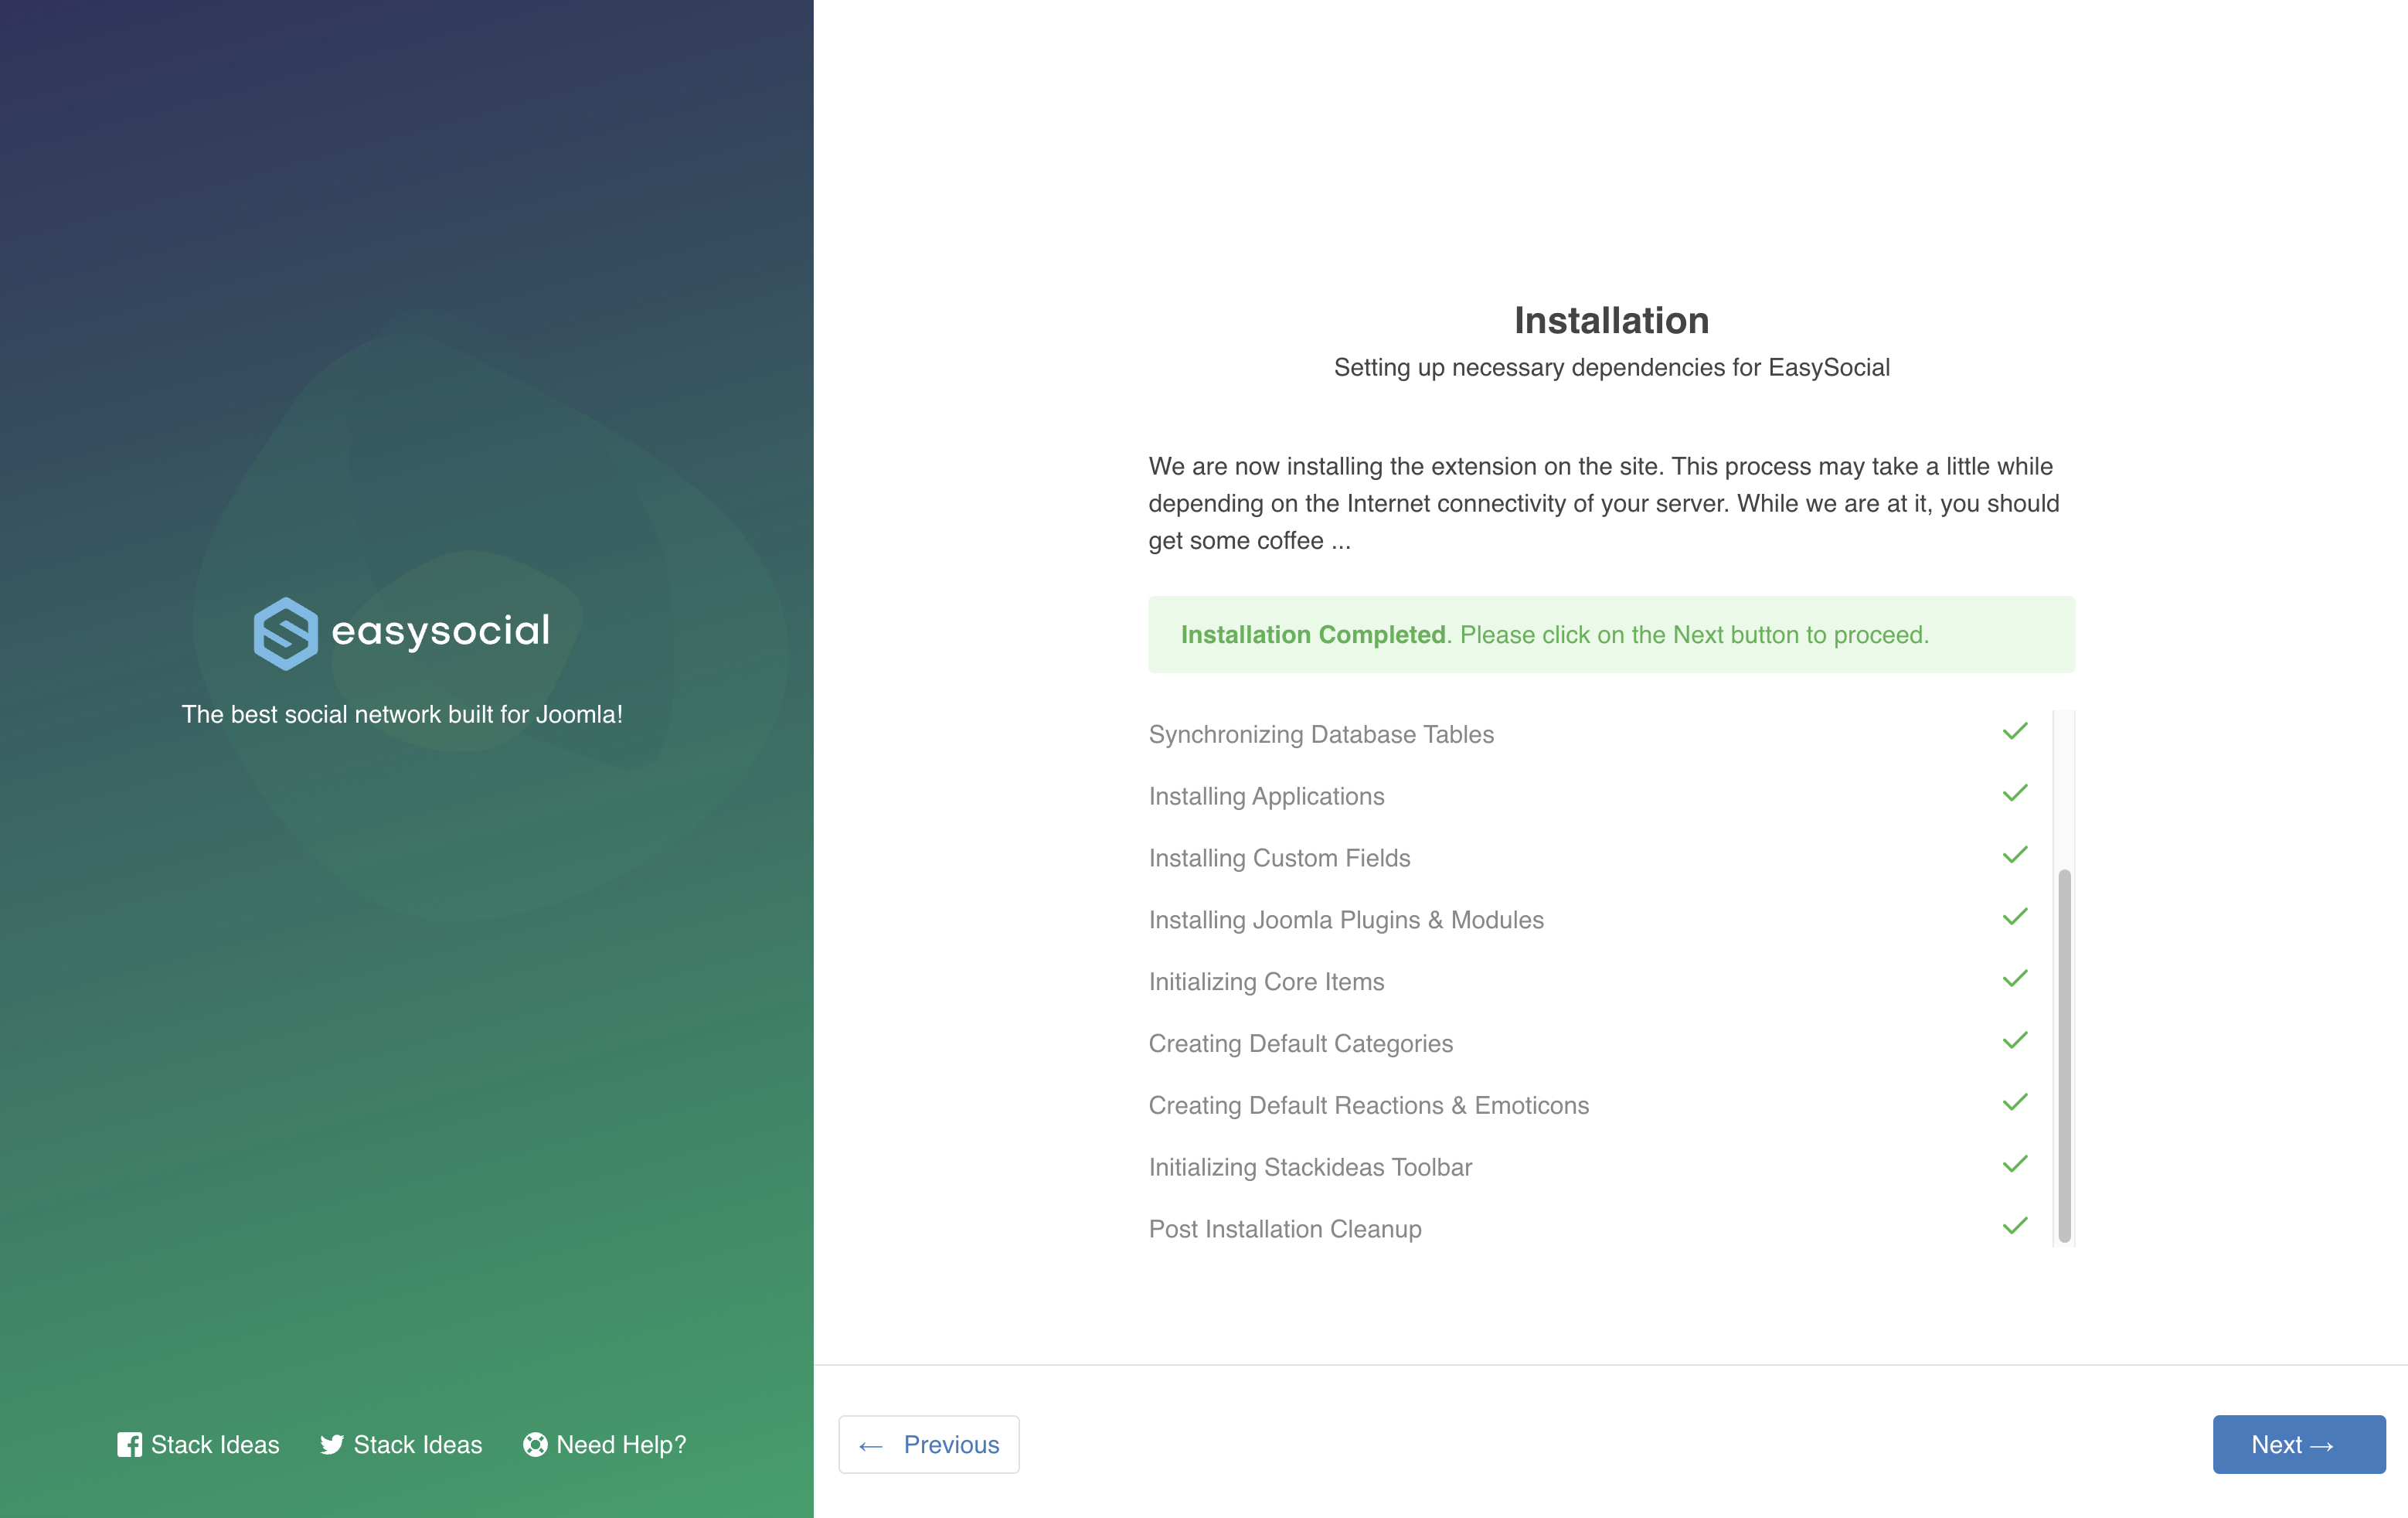Click the checkmark next to Installing Custom Fields

click(2015, 856)
